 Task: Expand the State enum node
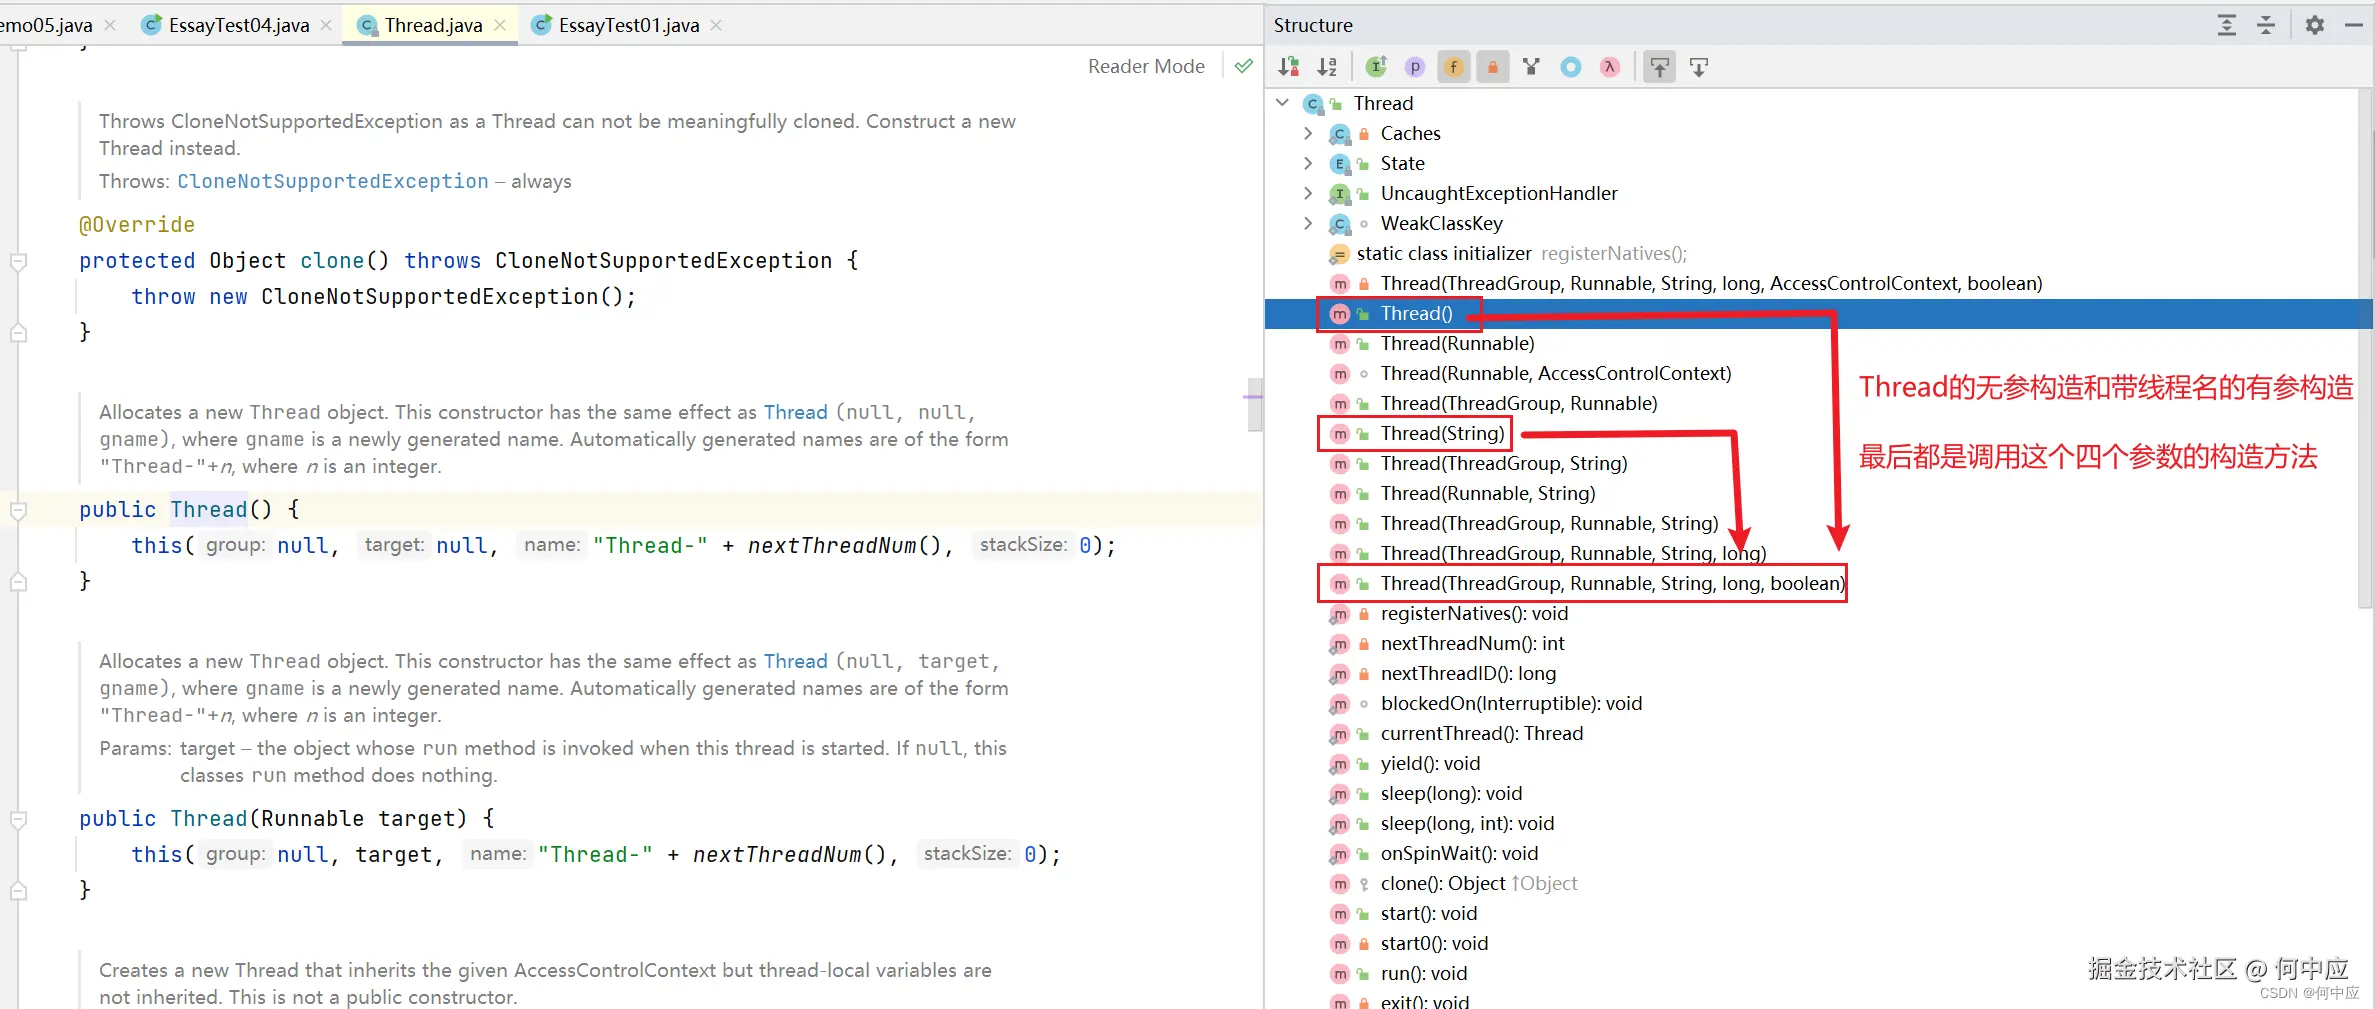(x=1308, y=163)
